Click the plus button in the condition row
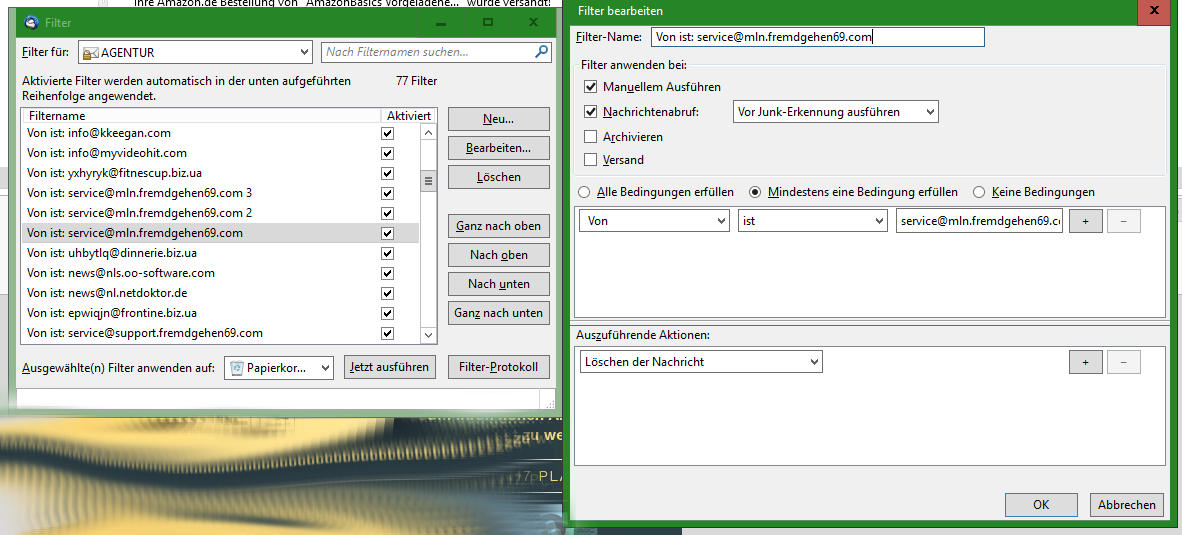 (1085, 221)
